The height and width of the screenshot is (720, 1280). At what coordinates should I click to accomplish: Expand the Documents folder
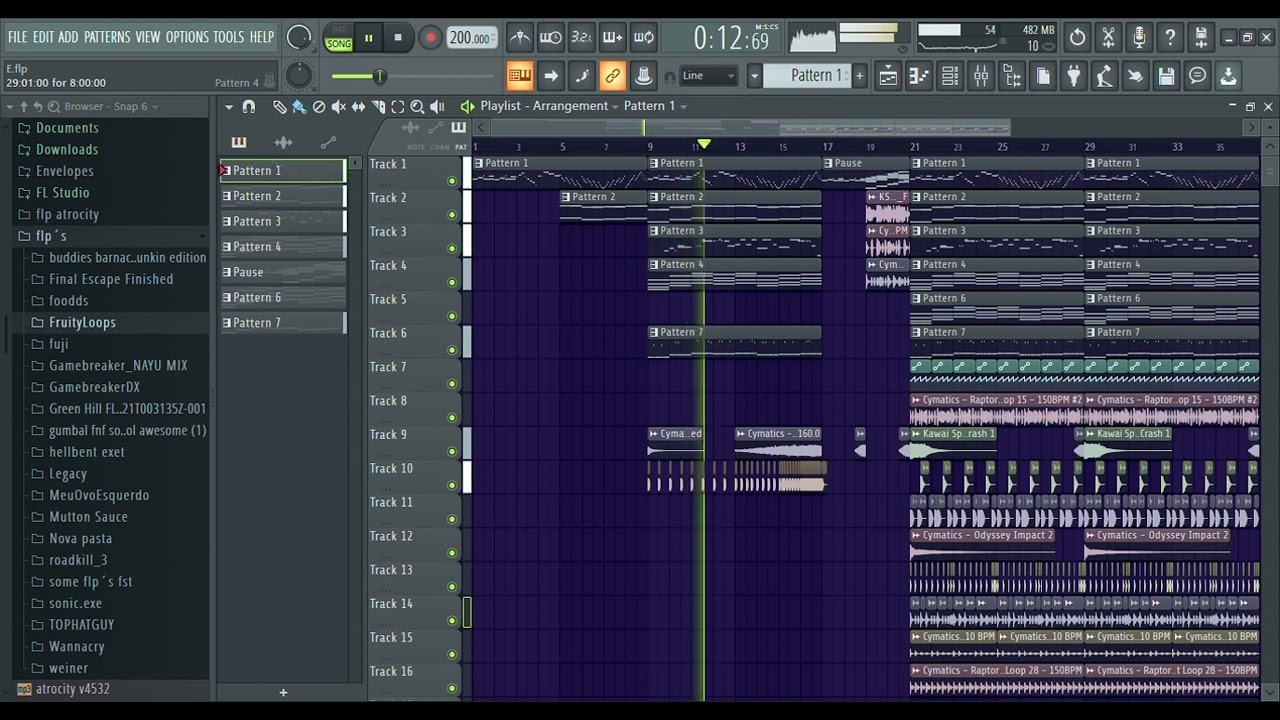pyautogui.click(x=67, y=128)
